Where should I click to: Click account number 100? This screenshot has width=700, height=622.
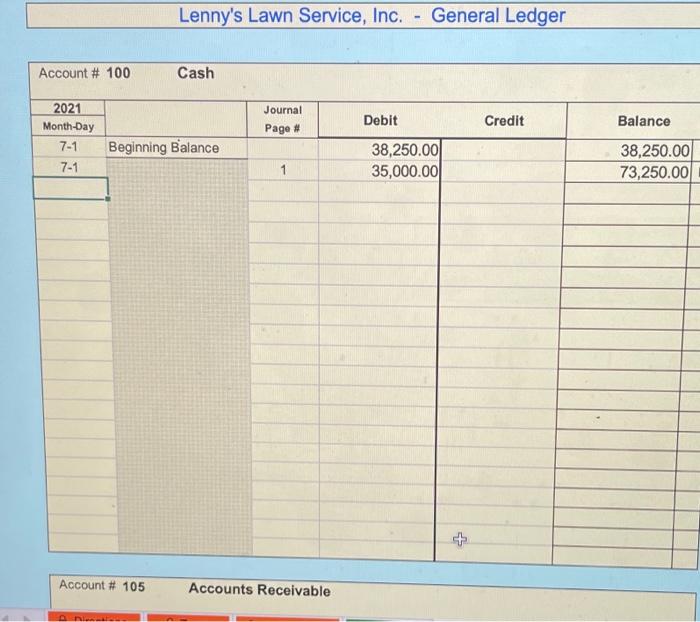(x=118, y=73)
